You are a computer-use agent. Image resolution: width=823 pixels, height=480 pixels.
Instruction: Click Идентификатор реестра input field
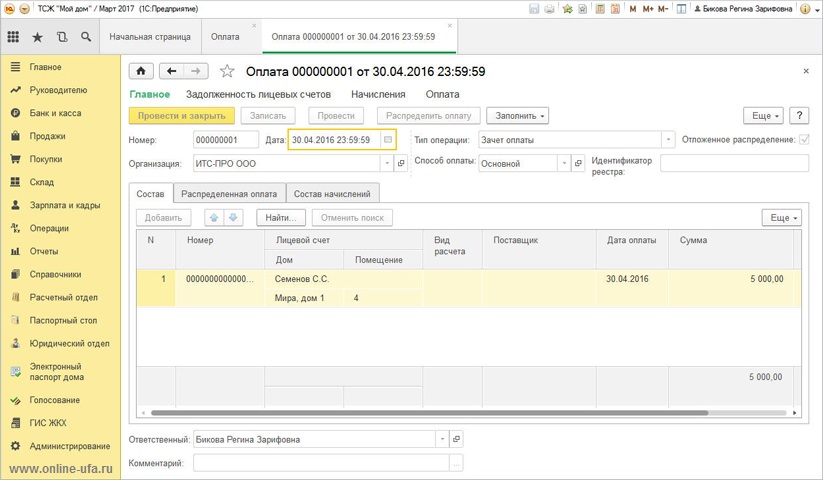[734, 163]
